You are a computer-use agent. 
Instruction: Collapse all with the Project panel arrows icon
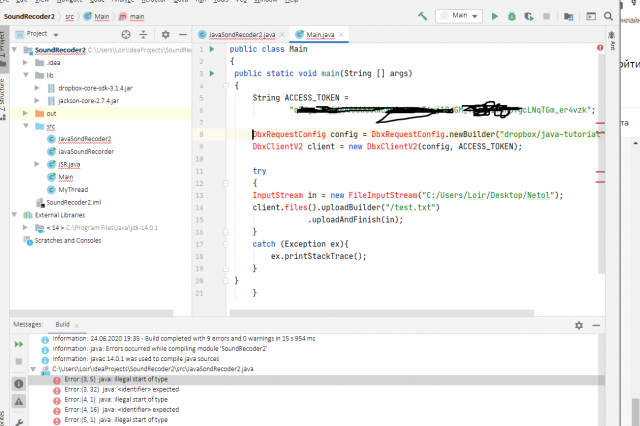[x=143, y=35]
